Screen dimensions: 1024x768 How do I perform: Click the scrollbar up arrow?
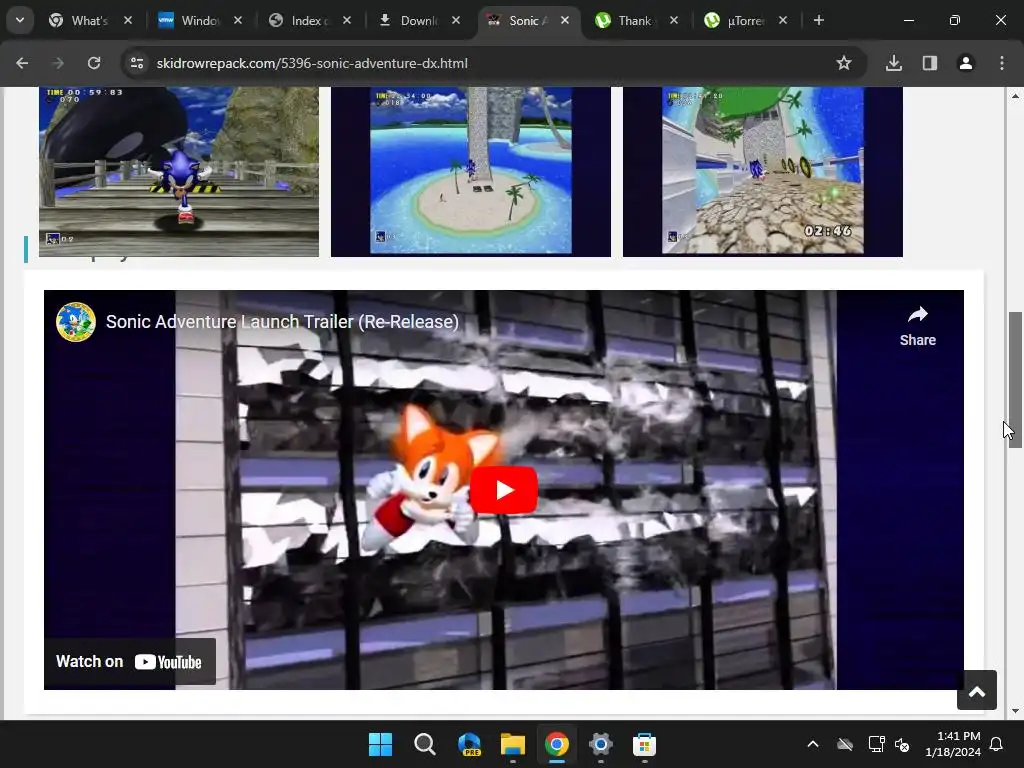point(1015,96)
